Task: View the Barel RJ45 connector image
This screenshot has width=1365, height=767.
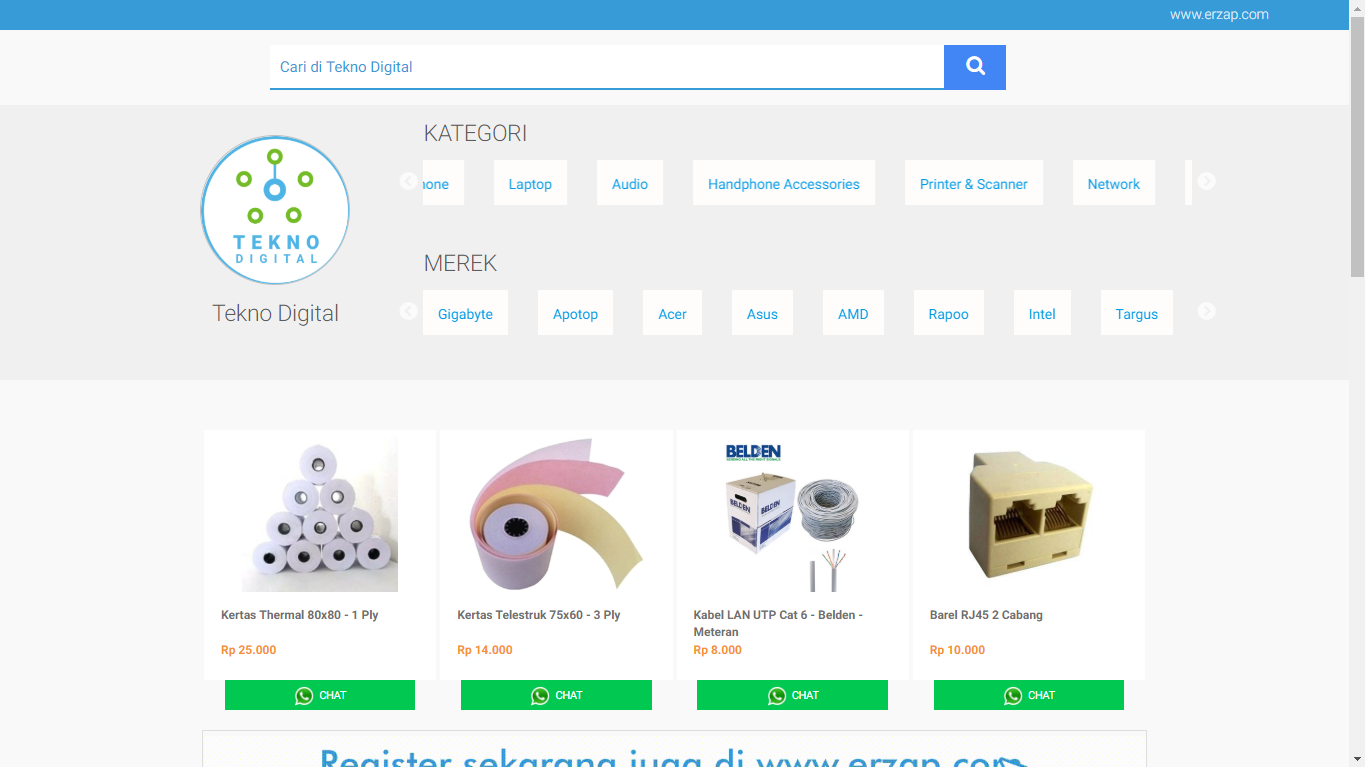Action: 1029,514
